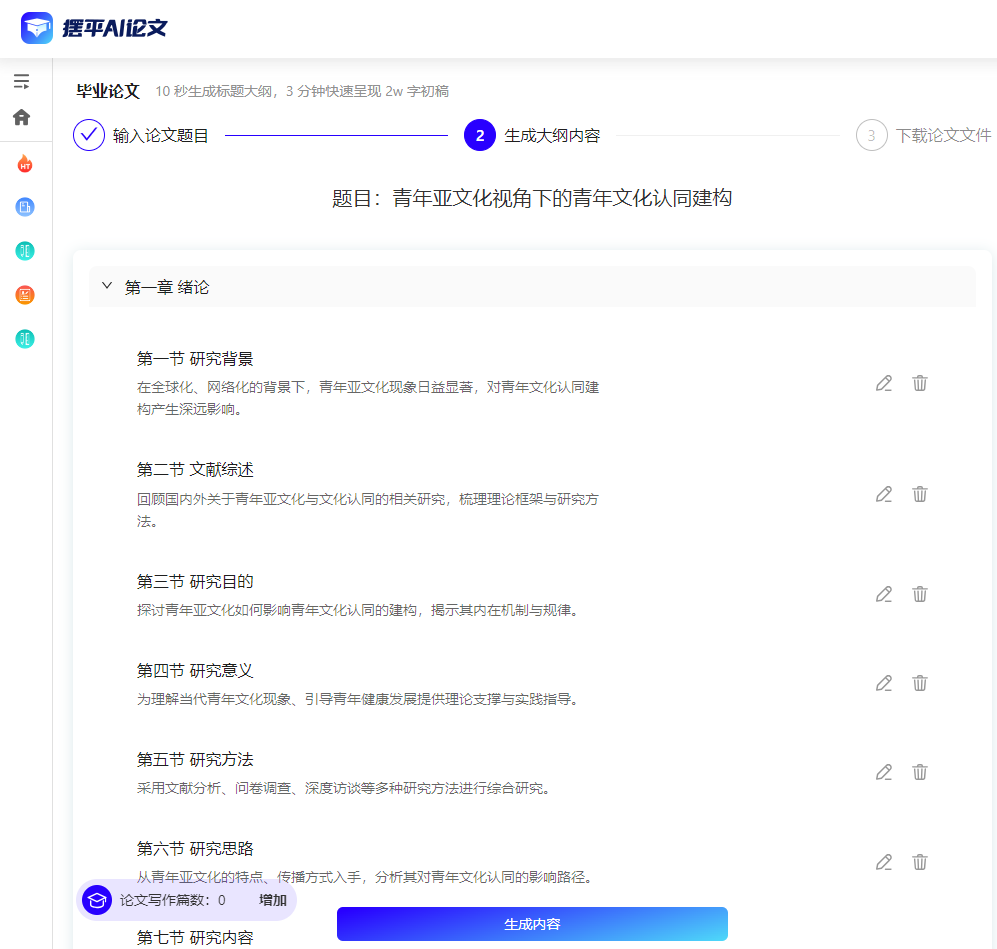The width and height of the screenshot is (997, 949).
Task: Go to step 下载论文文件
Action: (x=870, y=135)
